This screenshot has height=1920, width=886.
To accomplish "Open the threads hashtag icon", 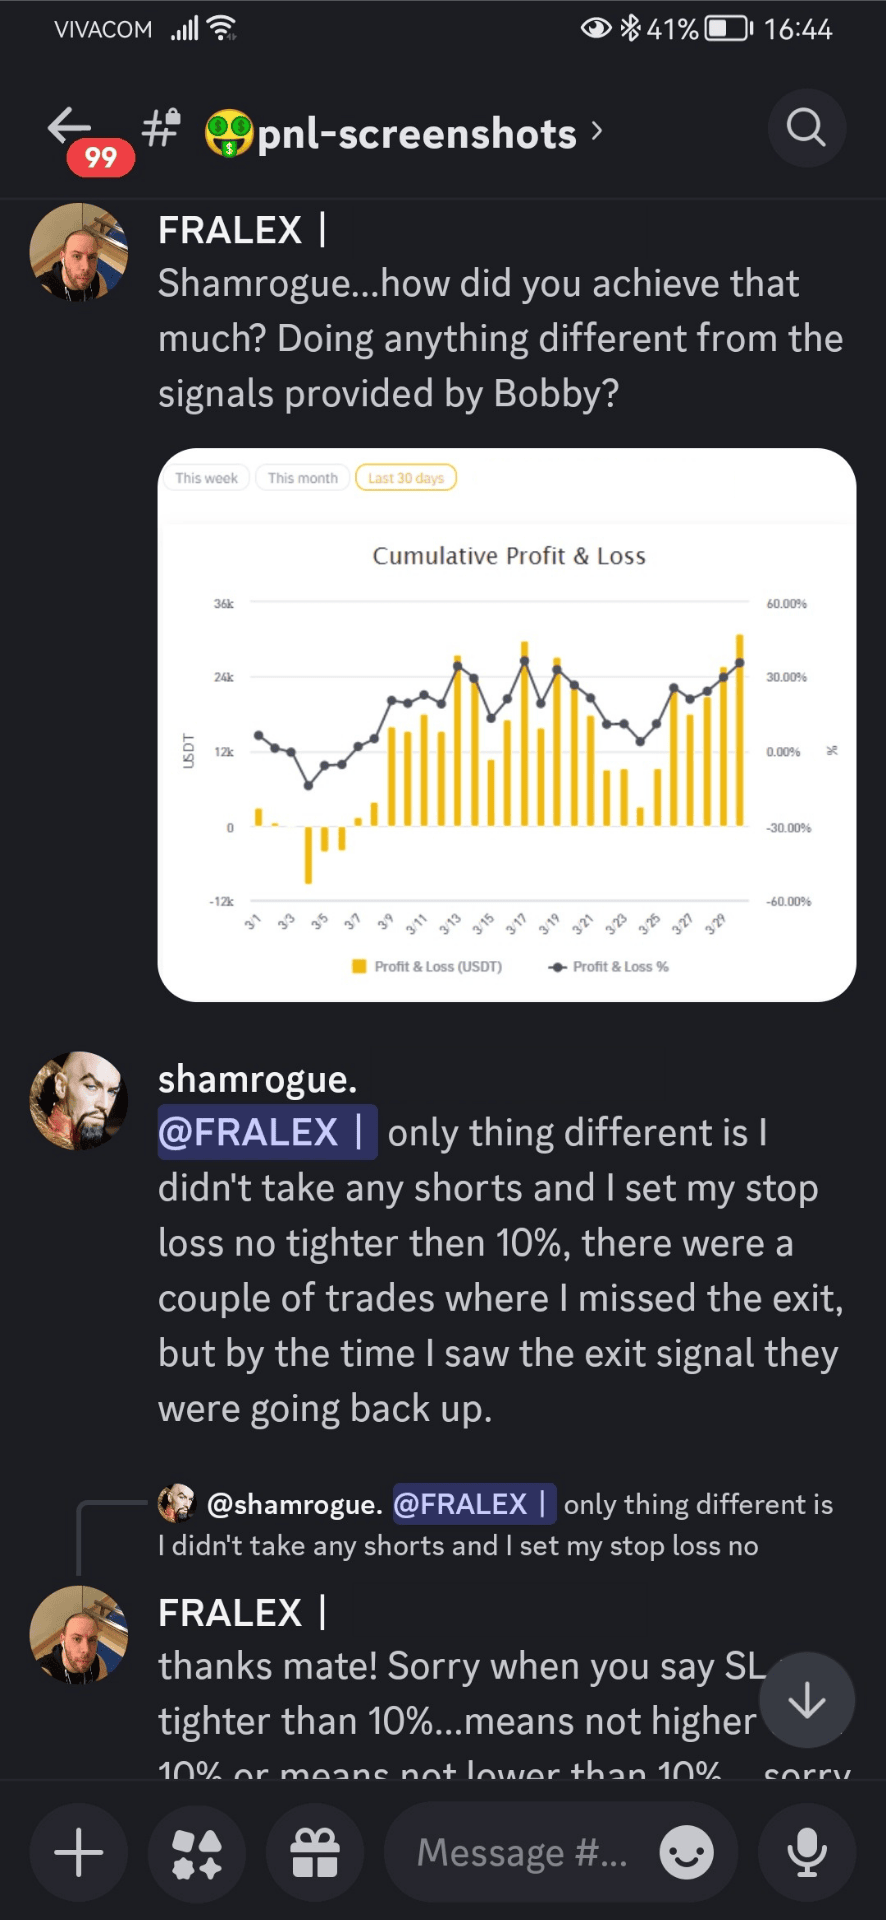I will coord(161,129).
